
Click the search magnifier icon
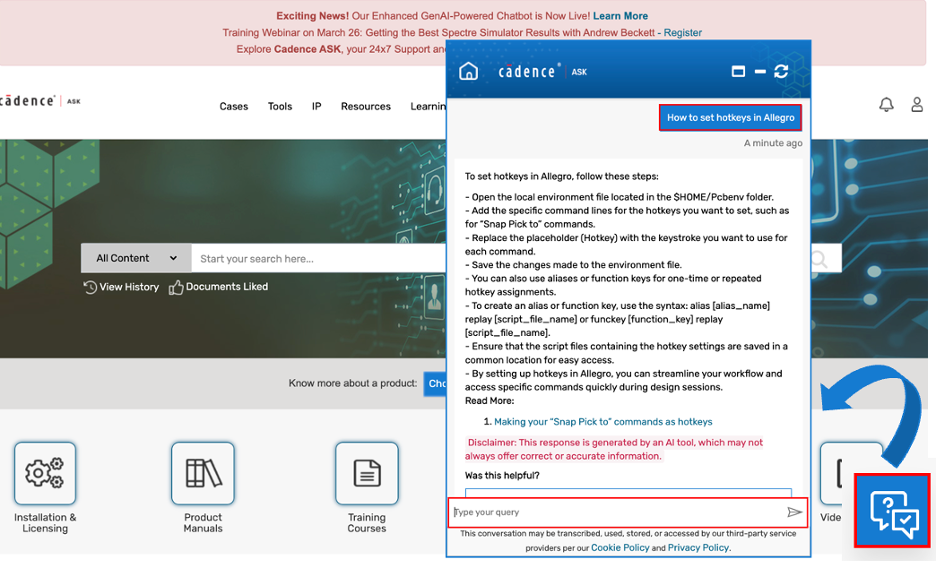pos(819,259)
